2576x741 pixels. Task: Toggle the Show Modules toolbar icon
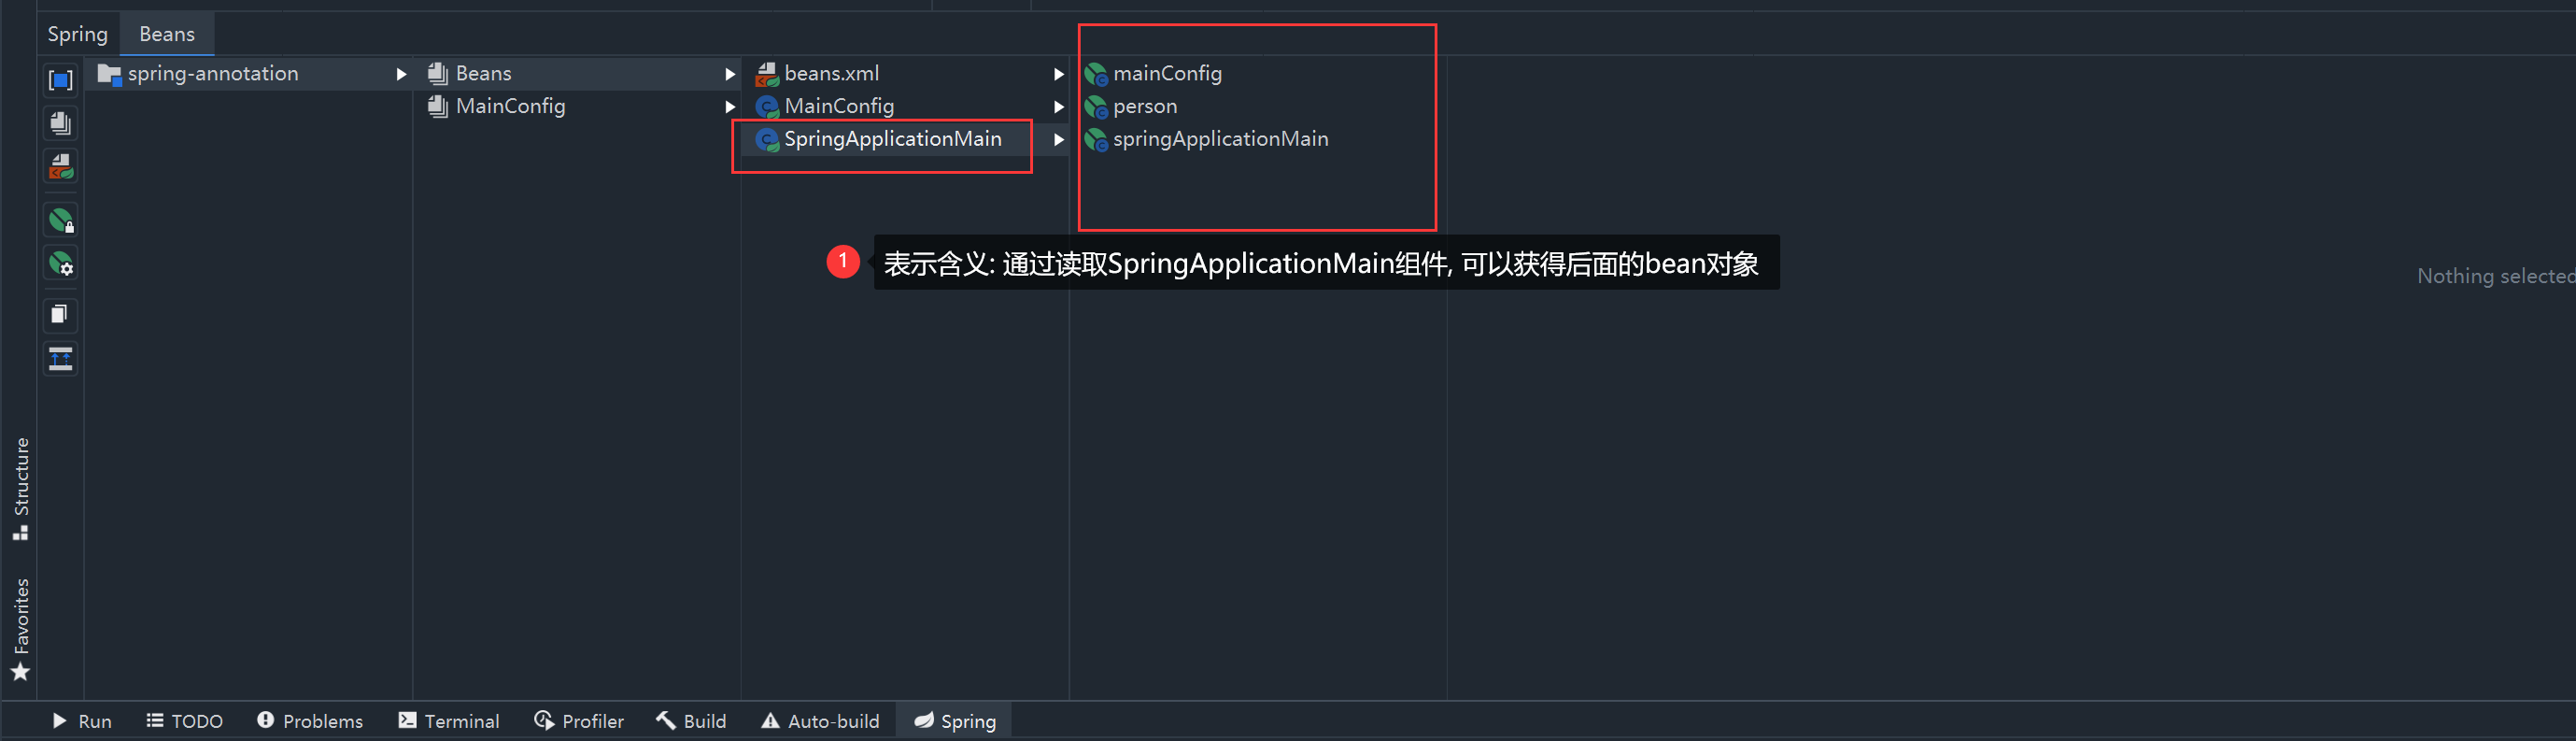point(61,80)
